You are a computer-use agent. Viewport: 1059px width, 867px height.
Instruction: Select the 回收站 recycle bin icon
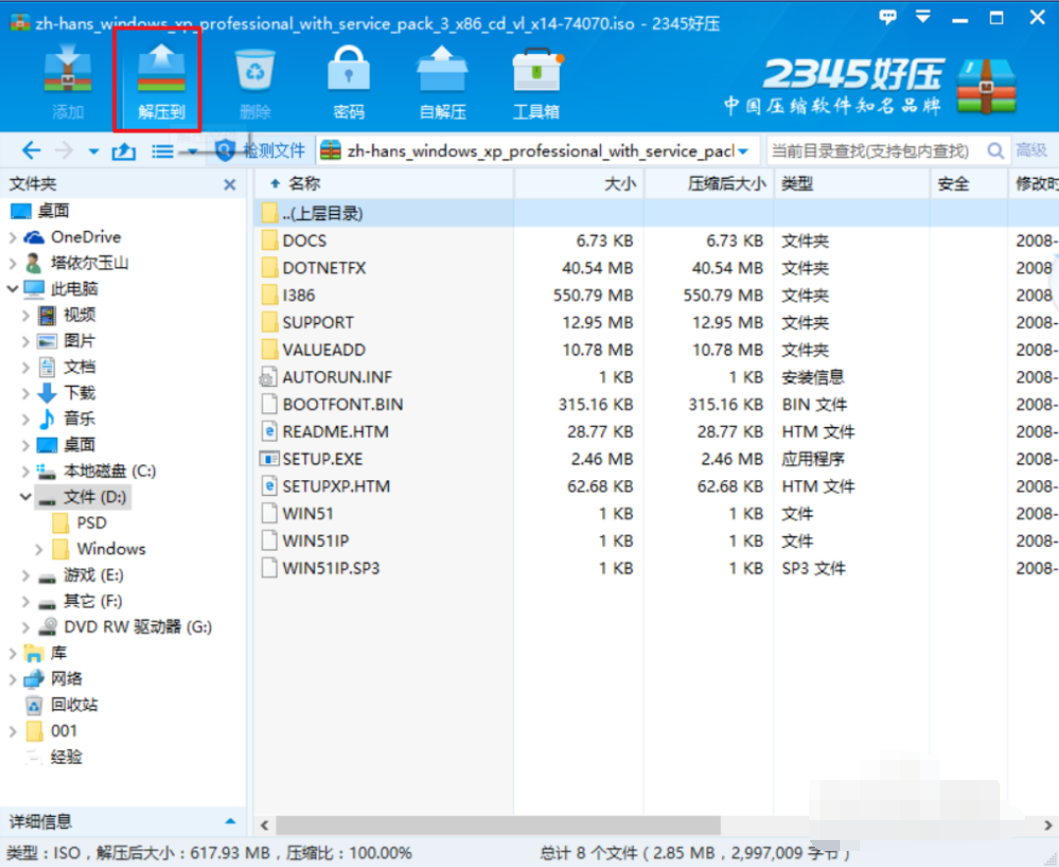[x=34, y=706]
